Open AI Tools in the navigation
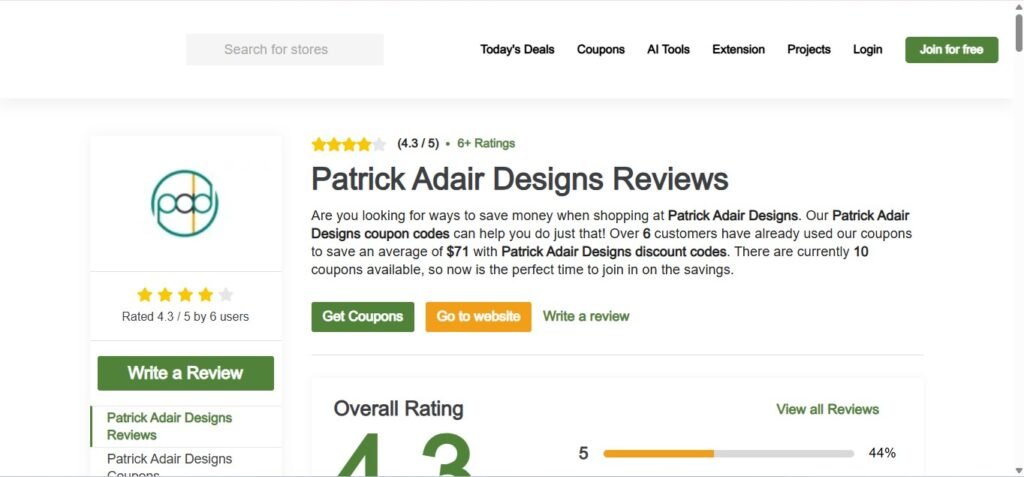1024x477 pixels. click(668, 50)
